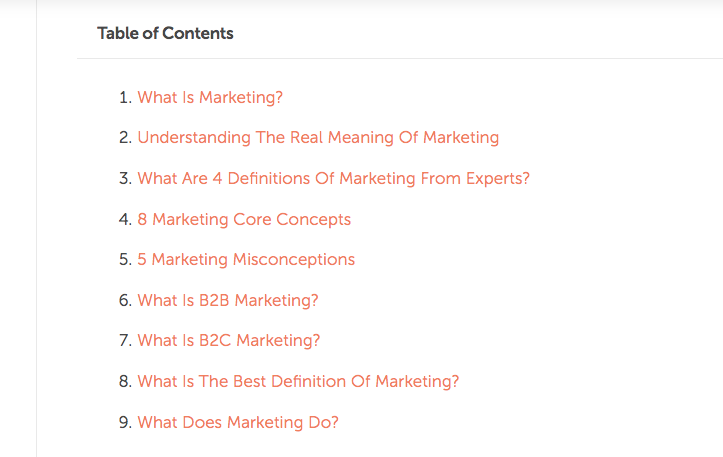Navigate to What Is B2B Marketing?
Viewport: 723px width, 457px height.
pyautogui.click(x=227, y=300)
